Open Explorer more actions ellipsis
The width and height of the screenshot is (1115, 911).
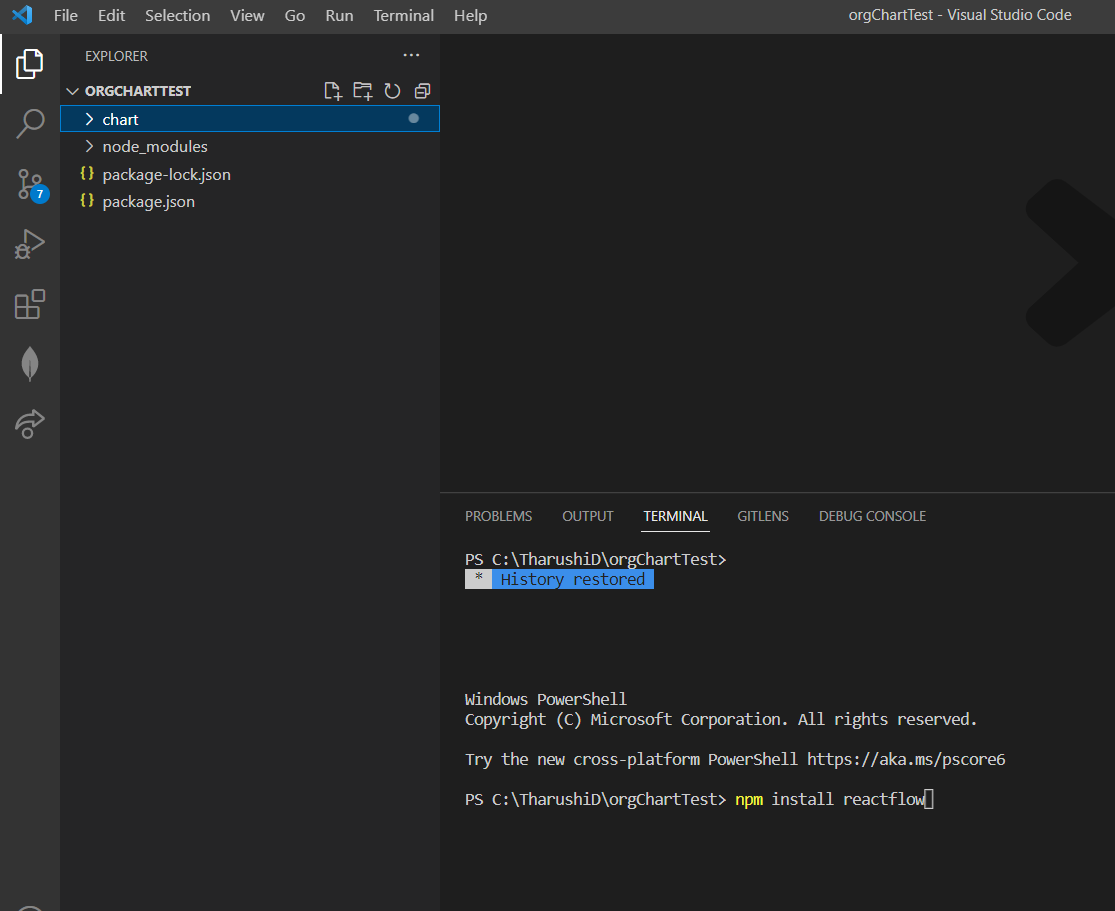click(411, 55)
